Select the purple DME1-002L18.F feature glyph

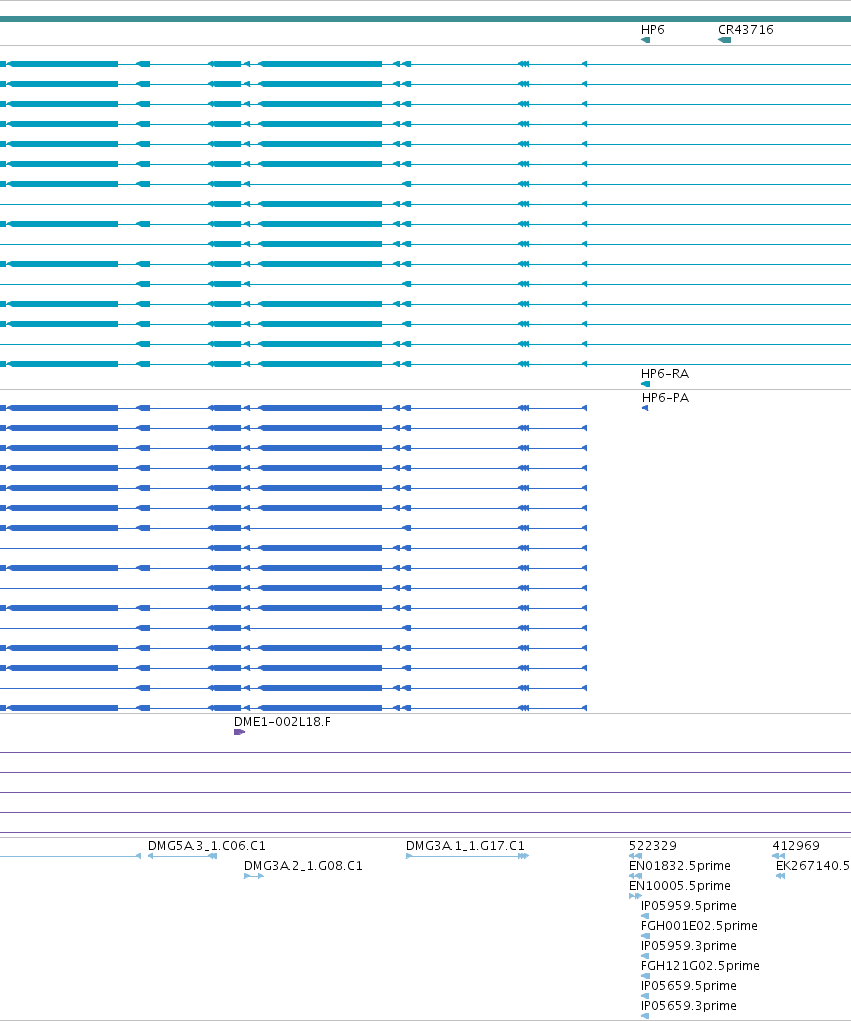[239, 732]
